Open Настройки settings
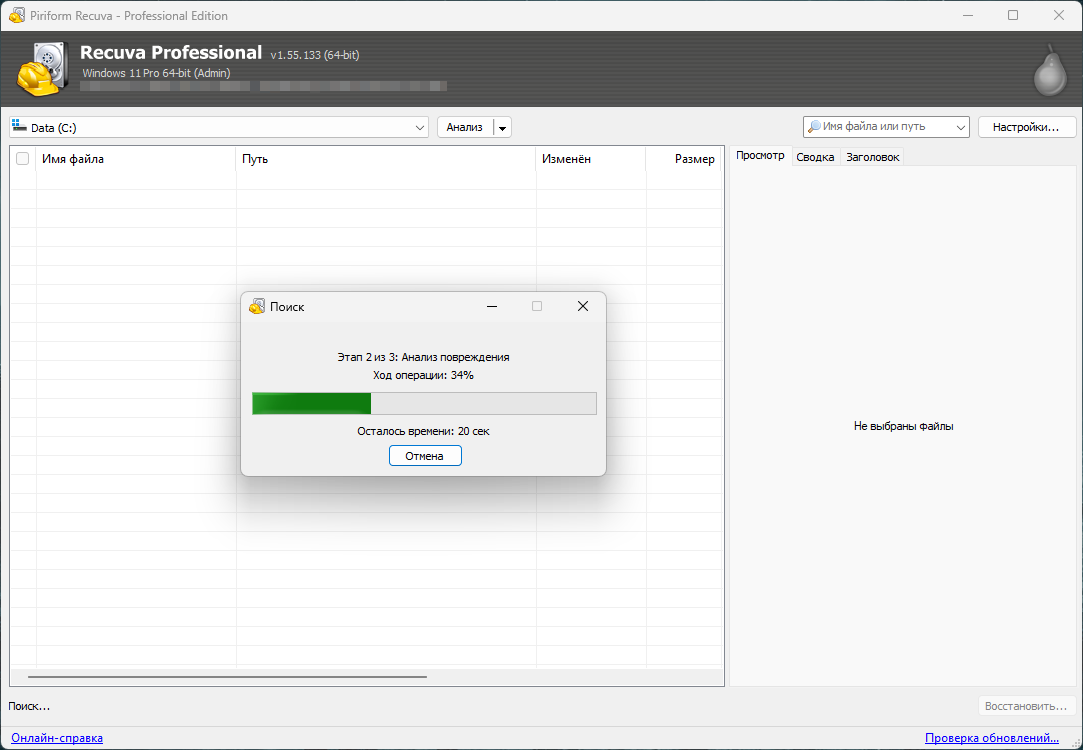The width and height of the screenshot is (1083, 750). [x=1026, y=127]
